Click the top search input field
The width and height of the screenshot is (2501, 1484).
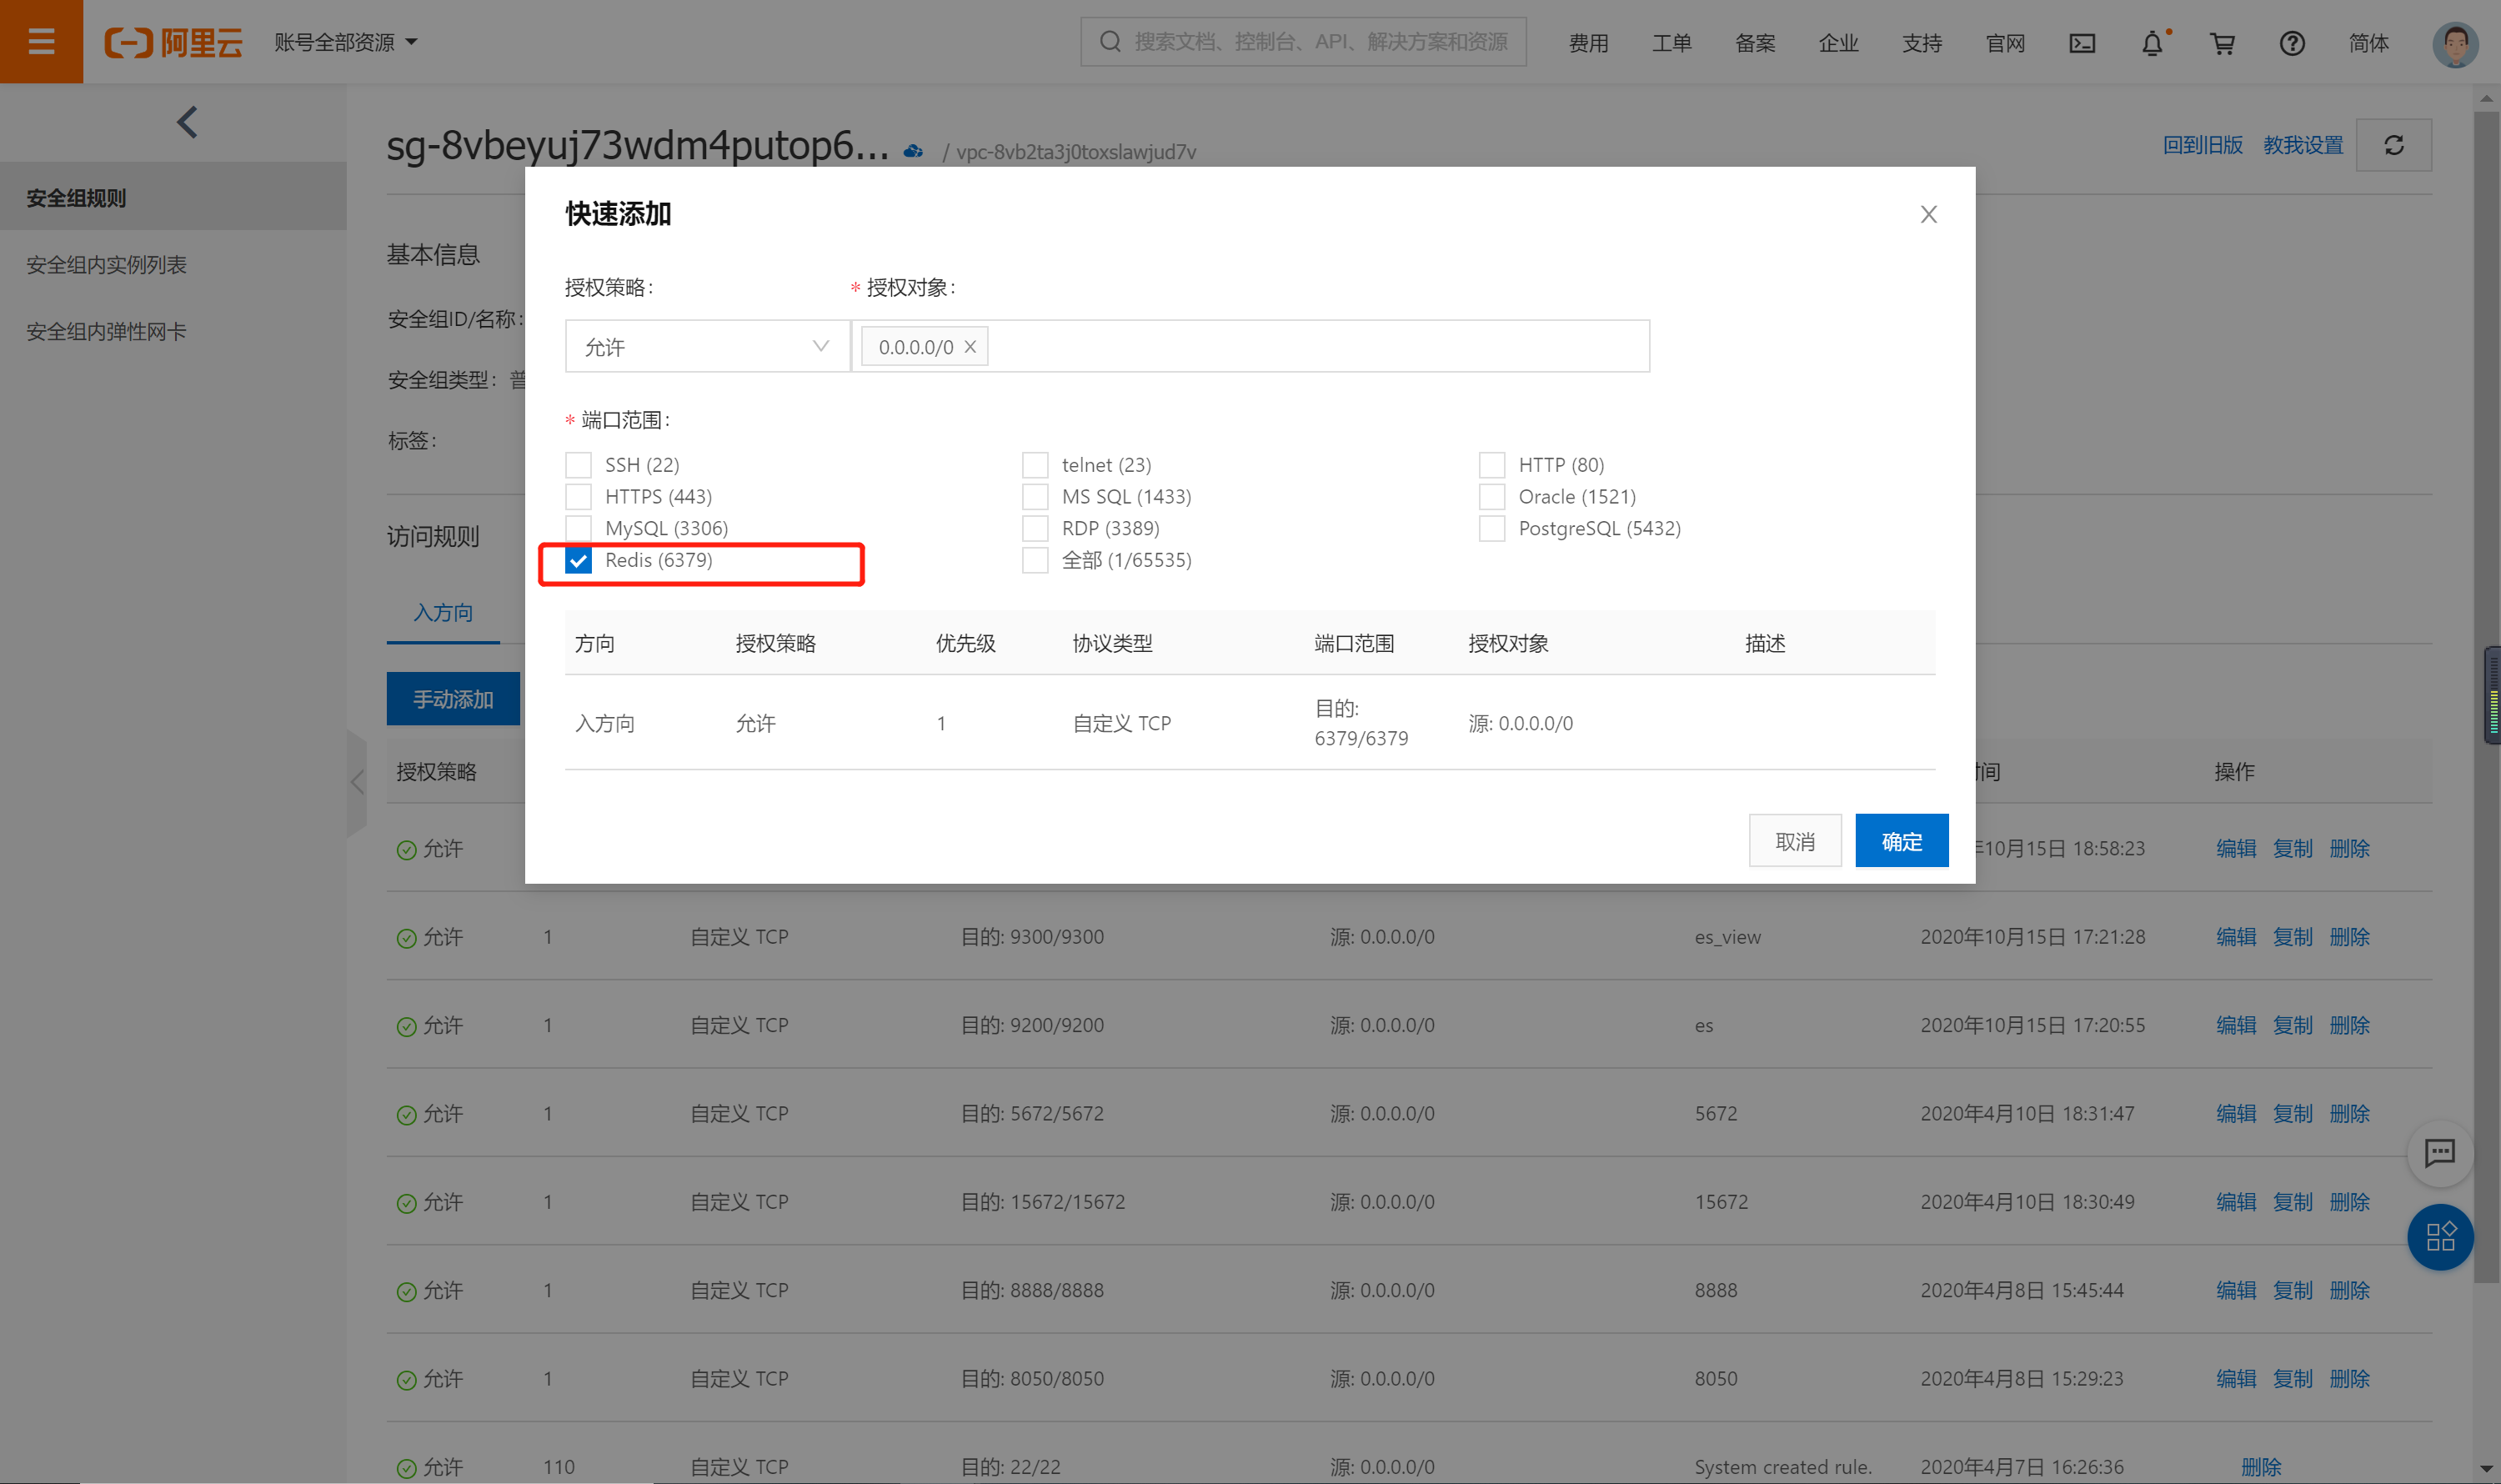pos(1320,42)
